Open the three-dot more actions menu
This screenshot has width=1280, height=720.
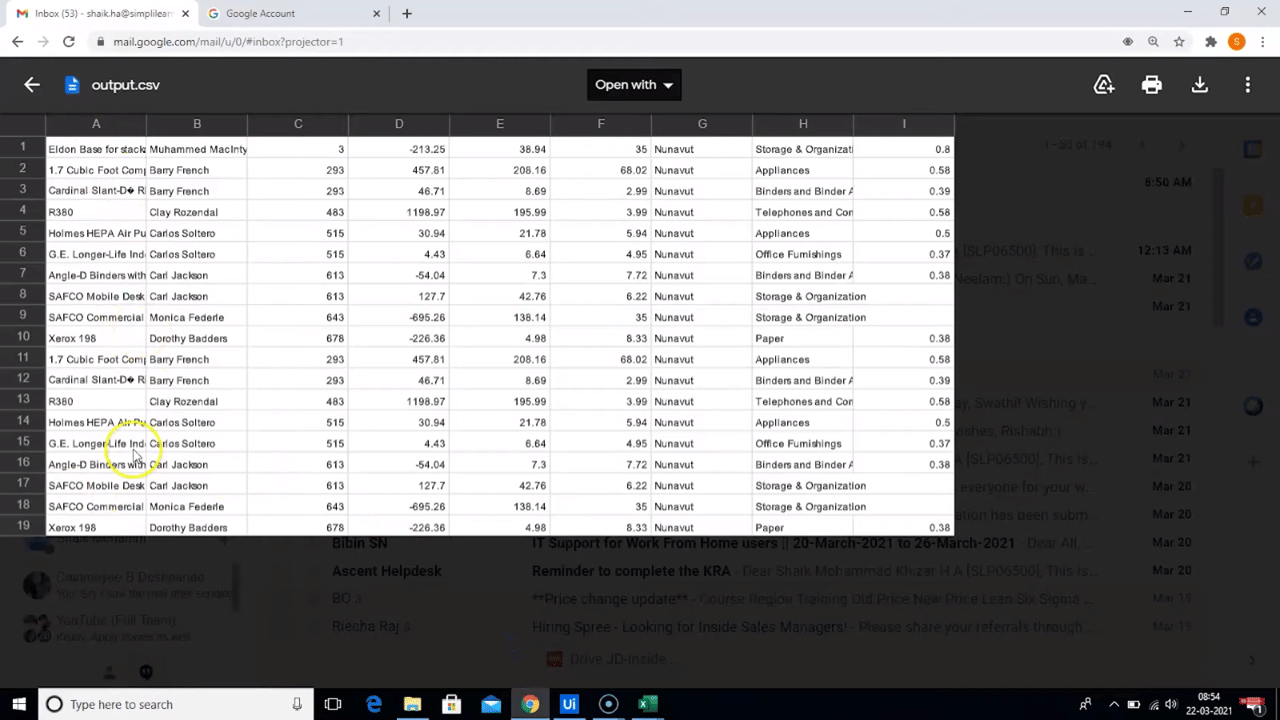1248,85
